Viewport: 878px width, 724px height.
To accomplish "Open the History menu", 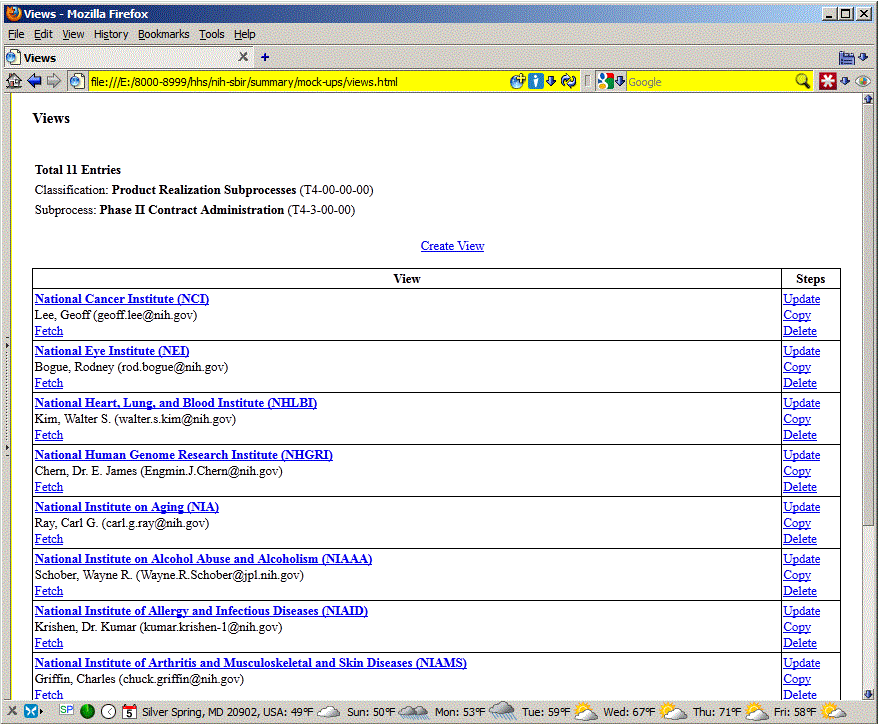I will tap(111, 34).
